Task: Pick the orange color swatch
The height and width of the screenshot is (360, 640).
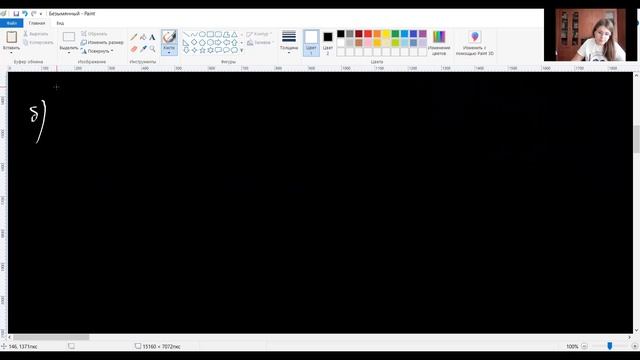Action: tap(377, 34)
